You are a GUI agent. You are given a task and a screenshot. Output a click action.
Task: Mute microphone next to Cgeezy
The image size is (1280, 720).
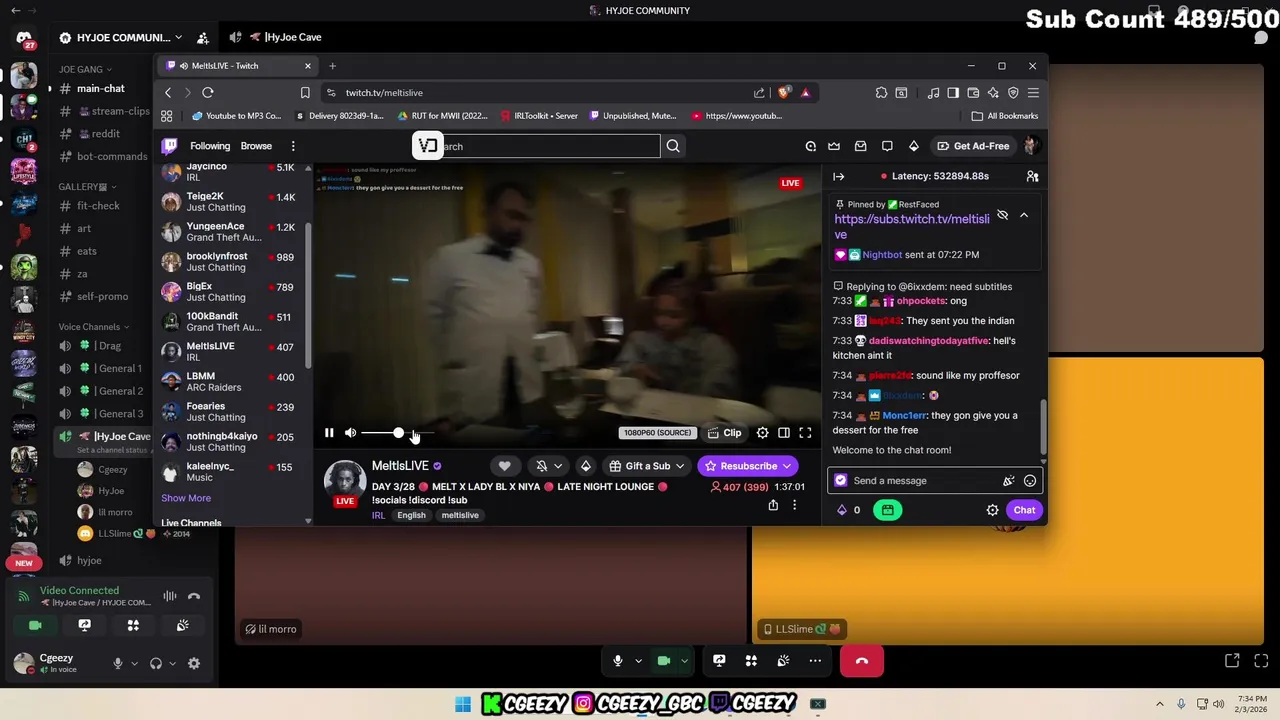coord(118,663)
